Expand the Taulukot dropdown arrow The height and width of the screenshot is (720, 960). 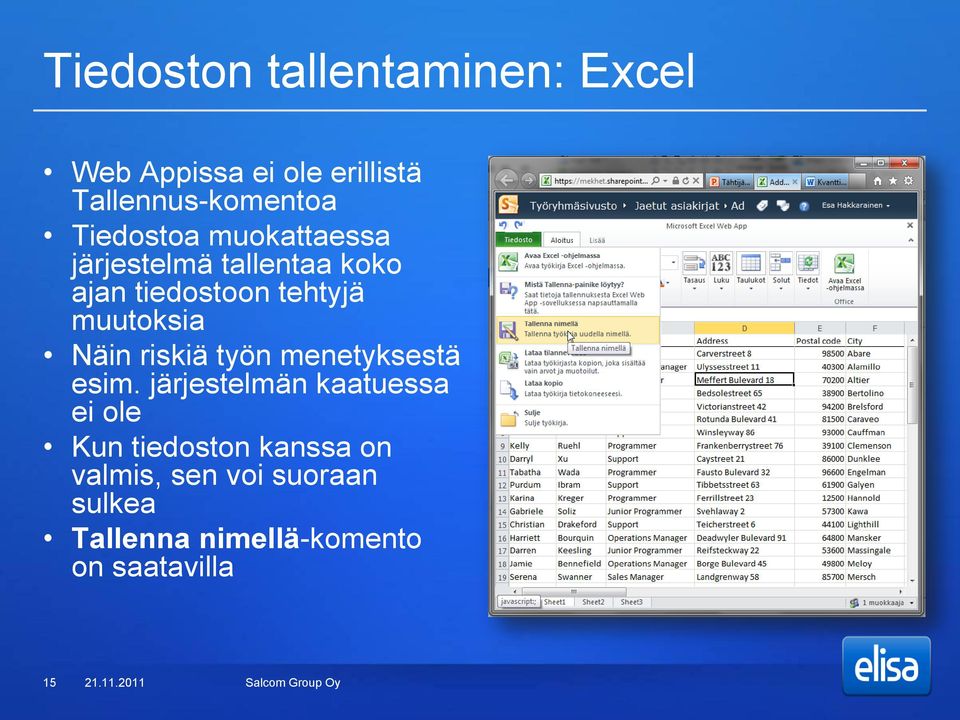point(751,288)
